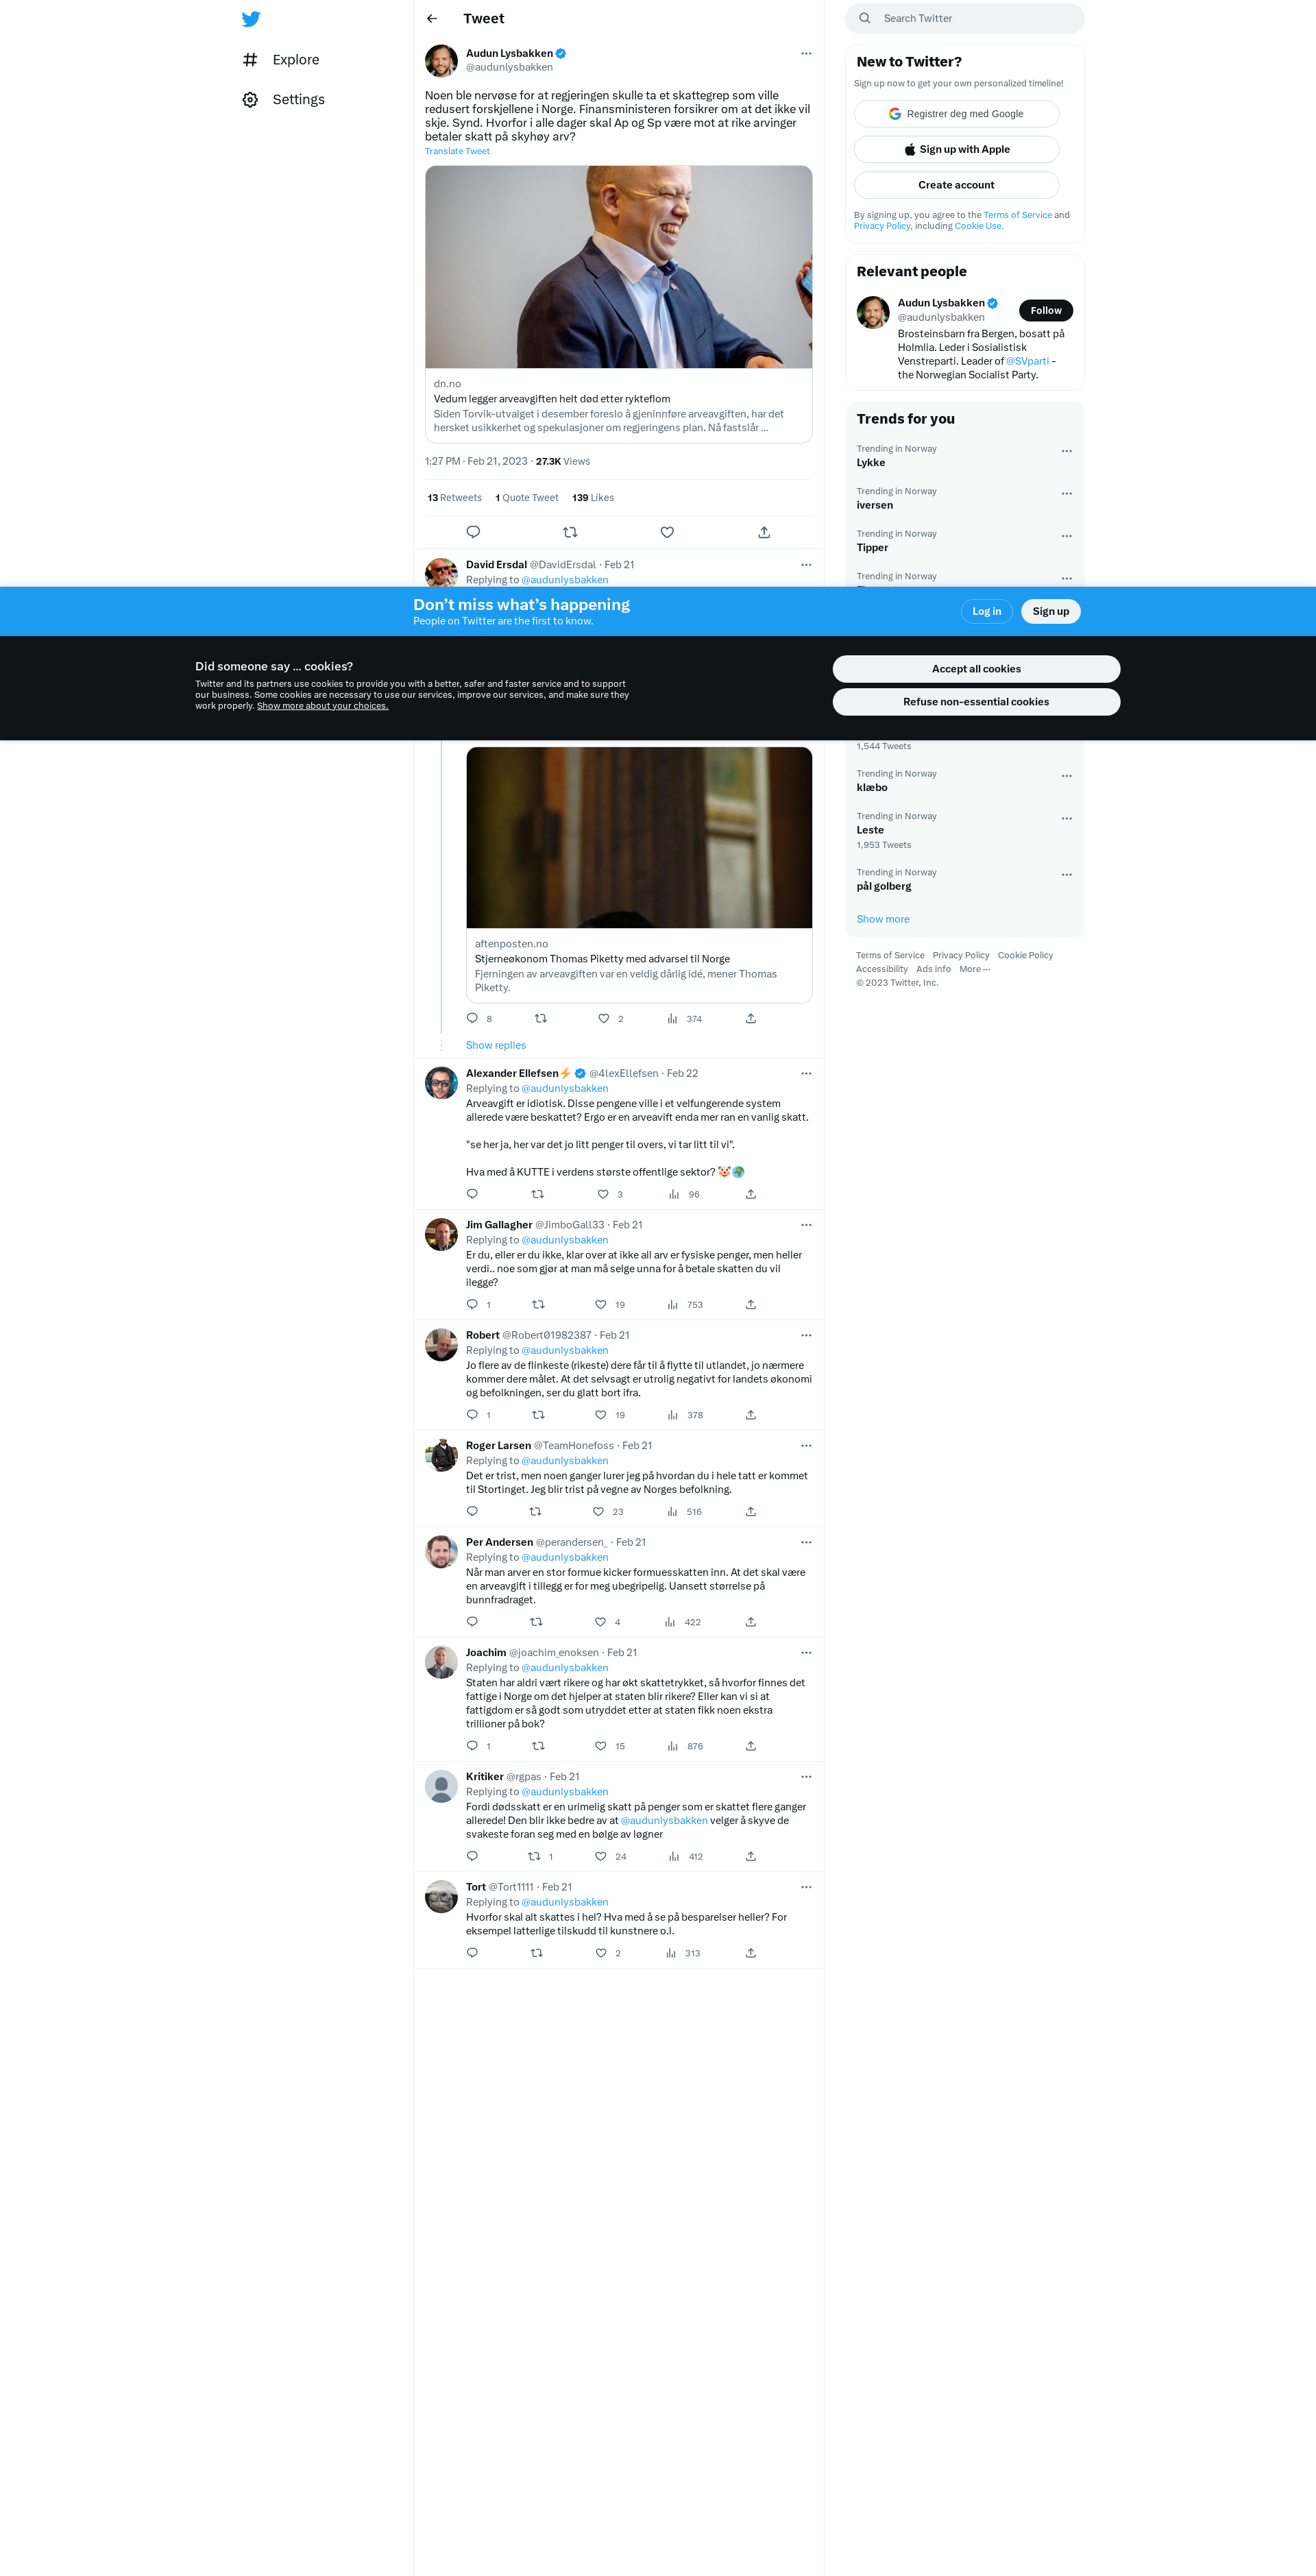Open options for klæbo trend
The height and width of the screenshot is (2576, 1316).
(x=1066, y=776)
